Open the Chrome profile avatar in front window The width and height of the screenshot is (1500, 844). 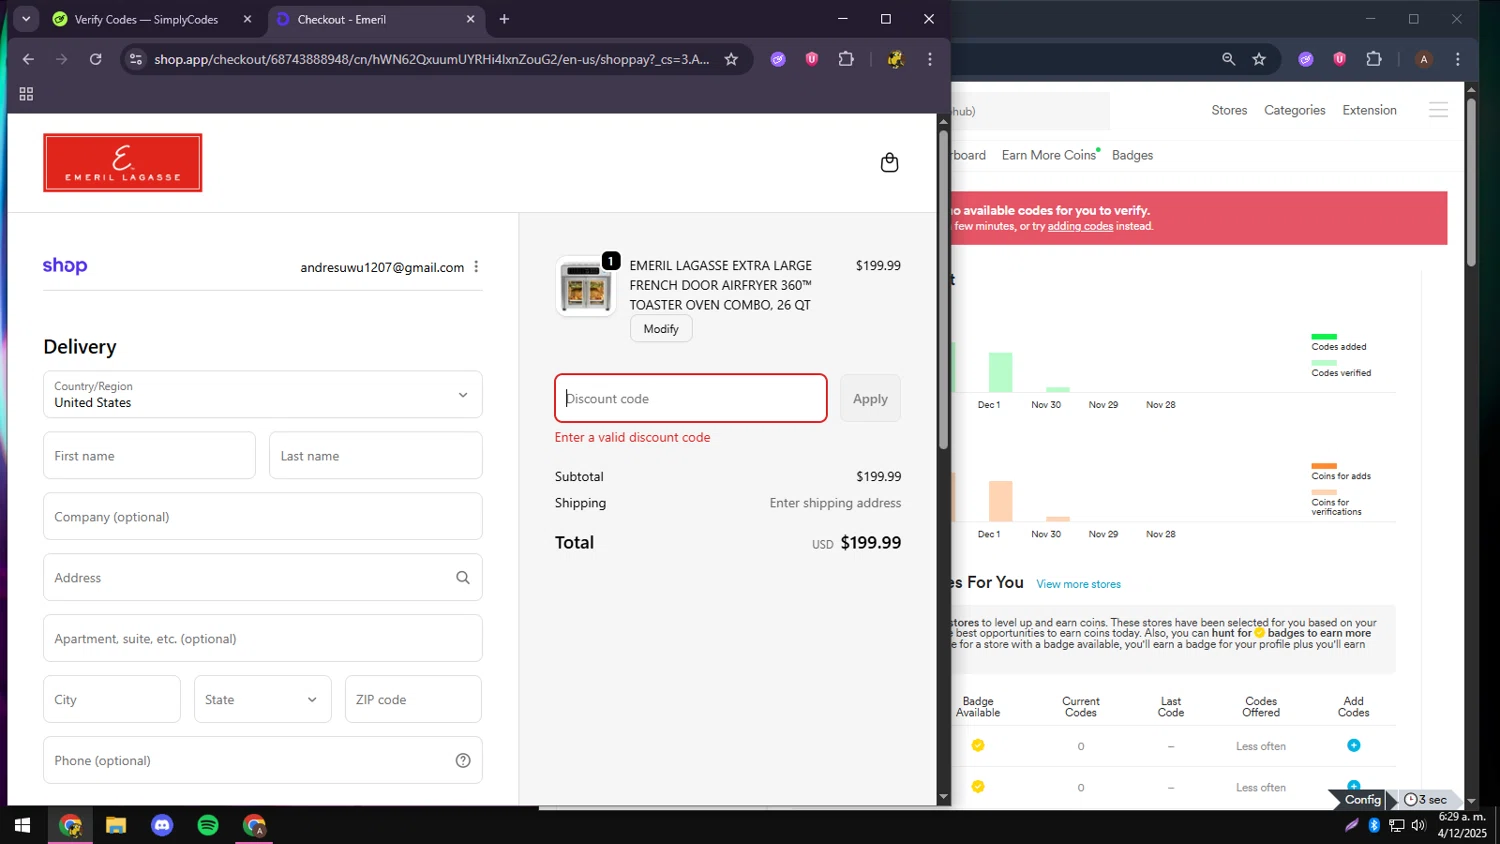(896, 59)
